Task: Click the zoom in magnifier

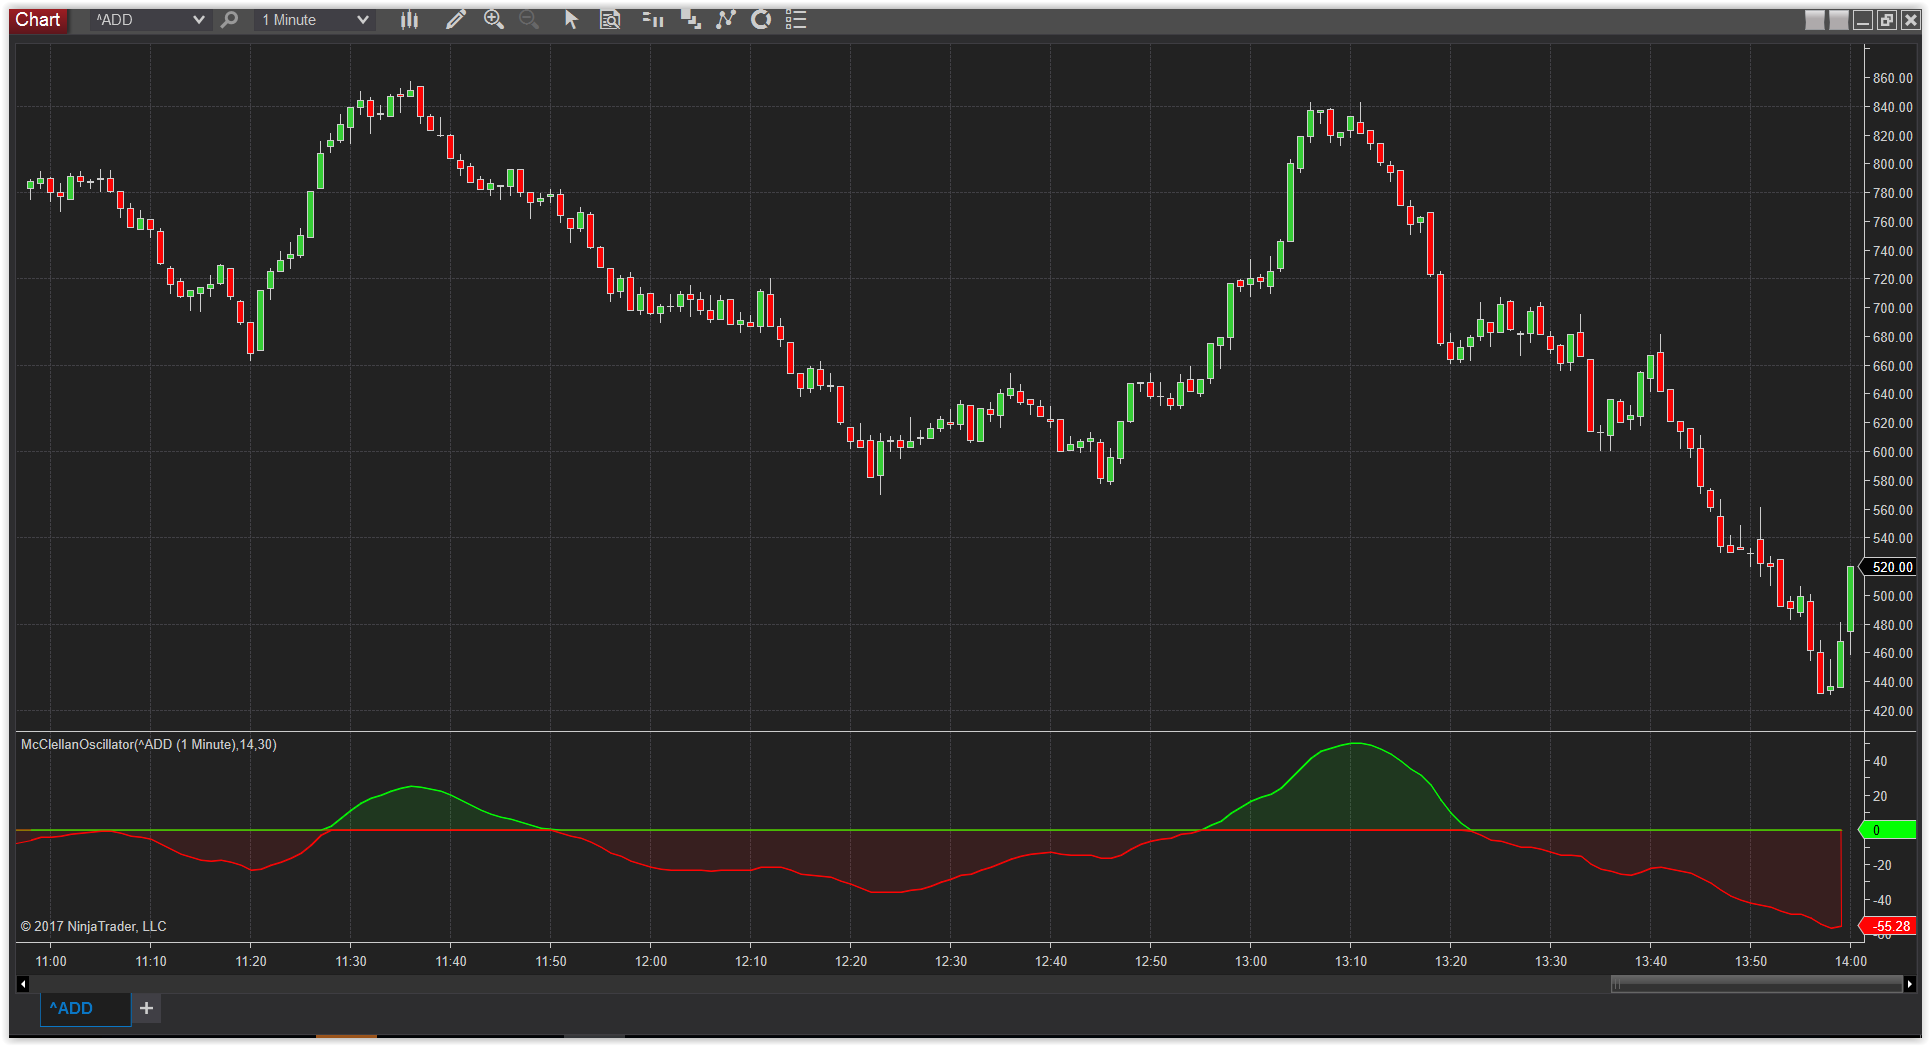Action: [x=493, y=20]
